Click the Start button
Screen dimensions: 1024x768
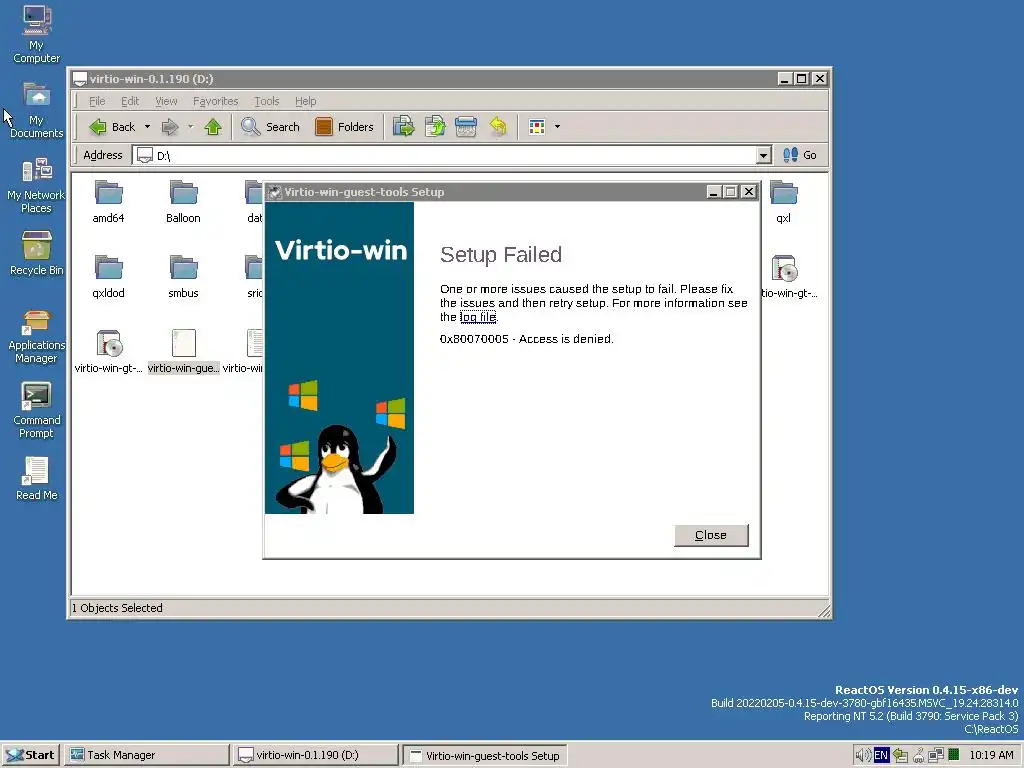(x=31, y=755)
